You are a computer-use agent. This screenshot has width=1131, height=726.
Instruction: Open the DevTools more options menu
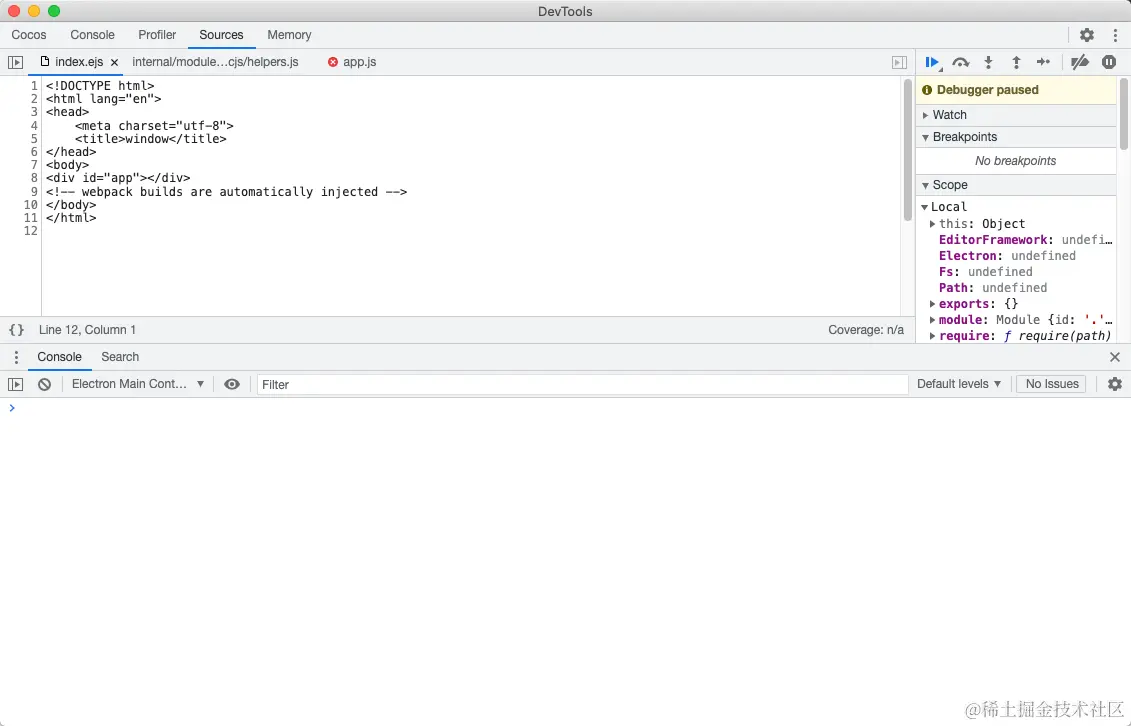pyautogui.click(x=1115, y=35)
